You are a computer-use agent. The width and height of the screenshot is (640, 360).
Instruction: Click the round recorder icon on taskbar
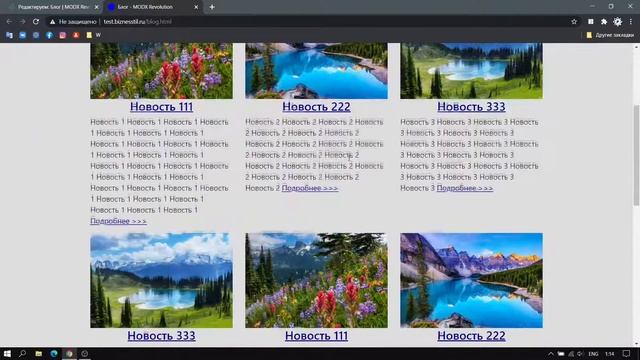(x=84, y=353)
